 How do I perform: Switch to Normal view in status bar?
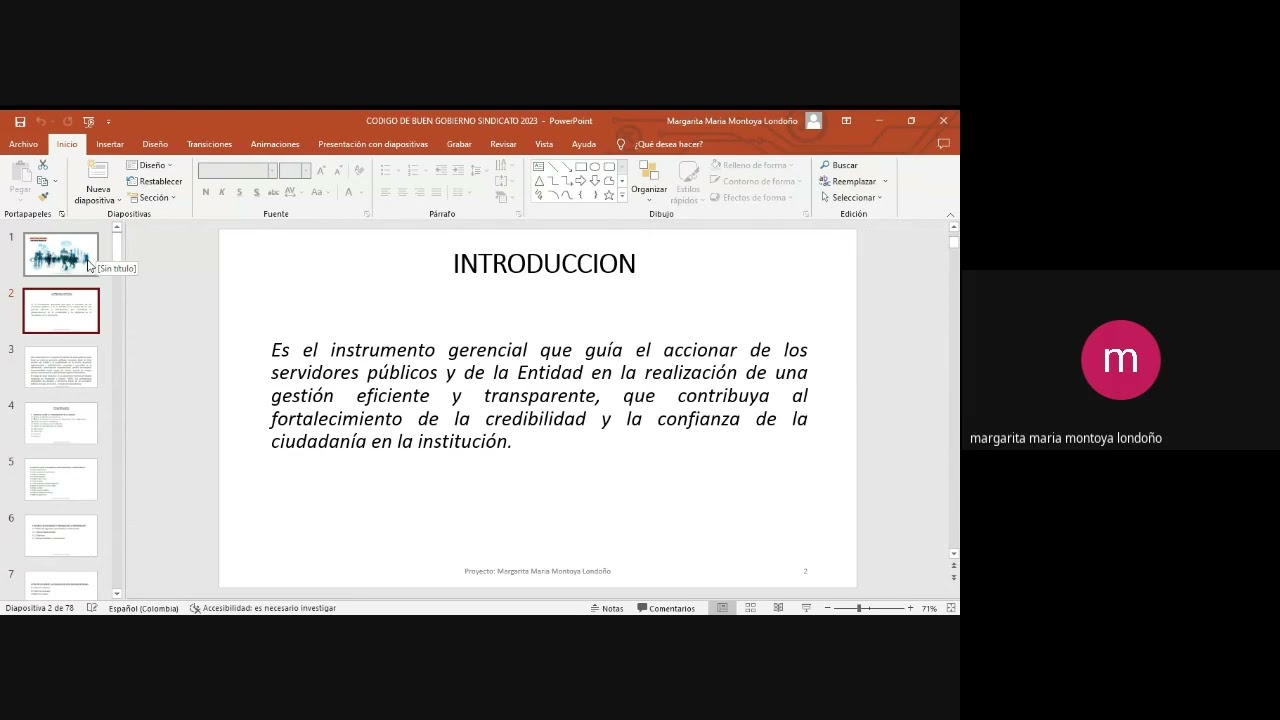(722, 608)
